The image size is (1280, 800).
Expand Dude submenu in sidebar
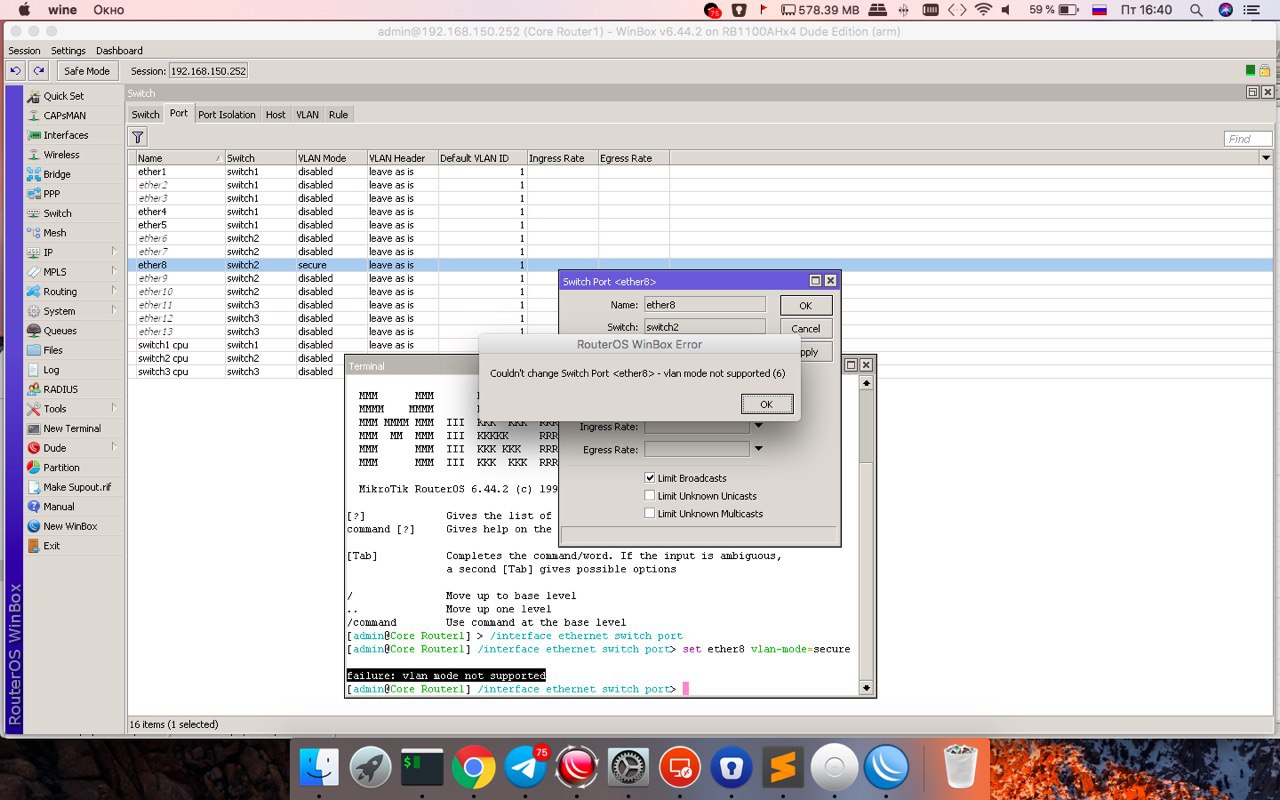click(114, 448)
